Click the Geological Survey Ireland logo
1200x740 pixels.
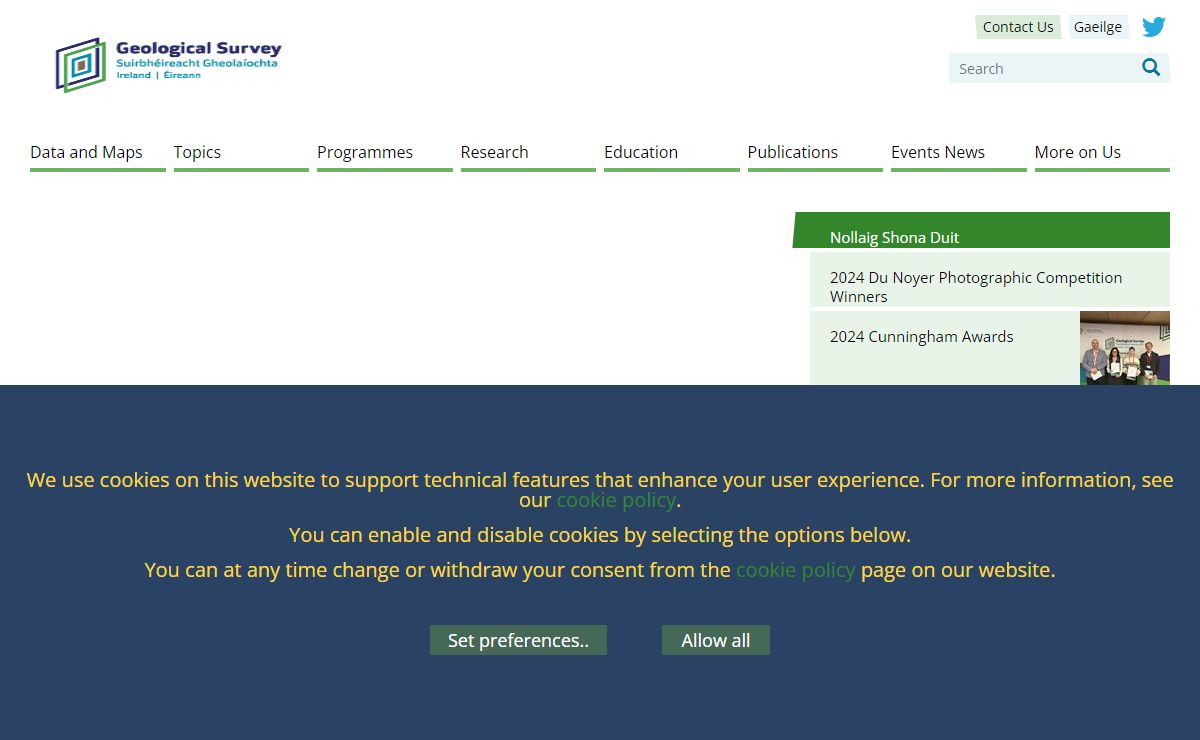(x=168, y=64)
